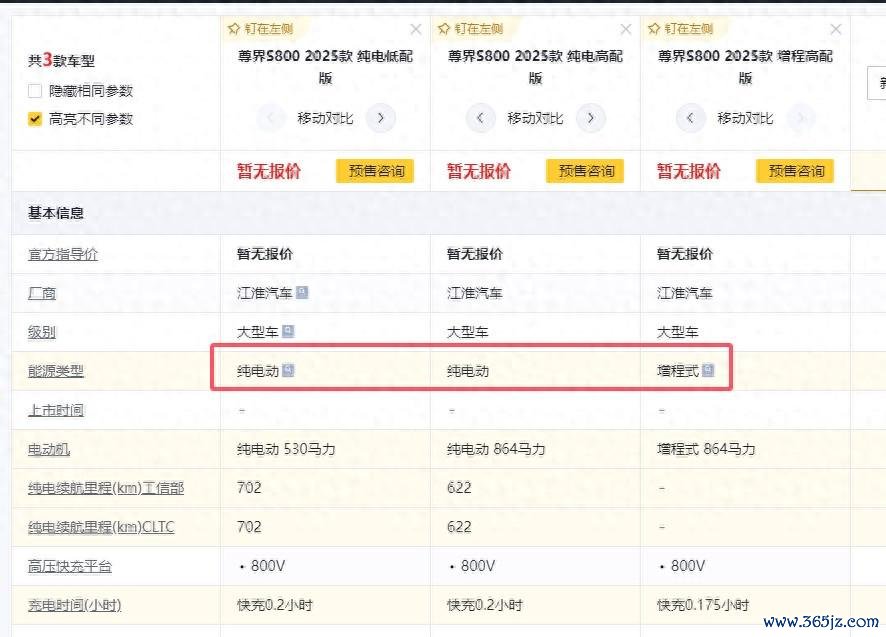
Task: Click 800V value for 纯电低配版
Action: coord(268,566)
